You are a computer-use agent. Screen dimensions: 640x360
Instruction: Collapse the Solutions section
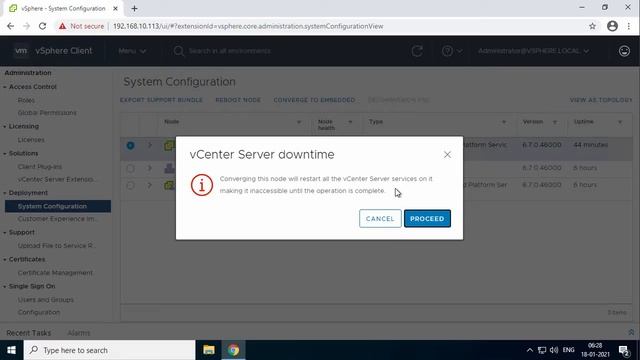point(5,153)
